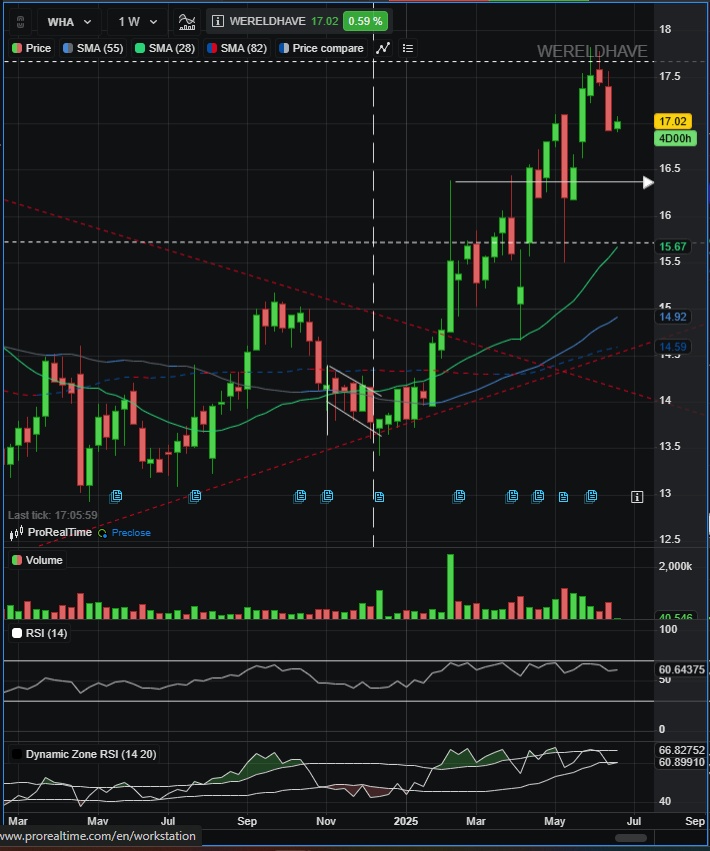Screen dimensions: 710x851
Task: Open the legend list menu icon
Action: 408,48
